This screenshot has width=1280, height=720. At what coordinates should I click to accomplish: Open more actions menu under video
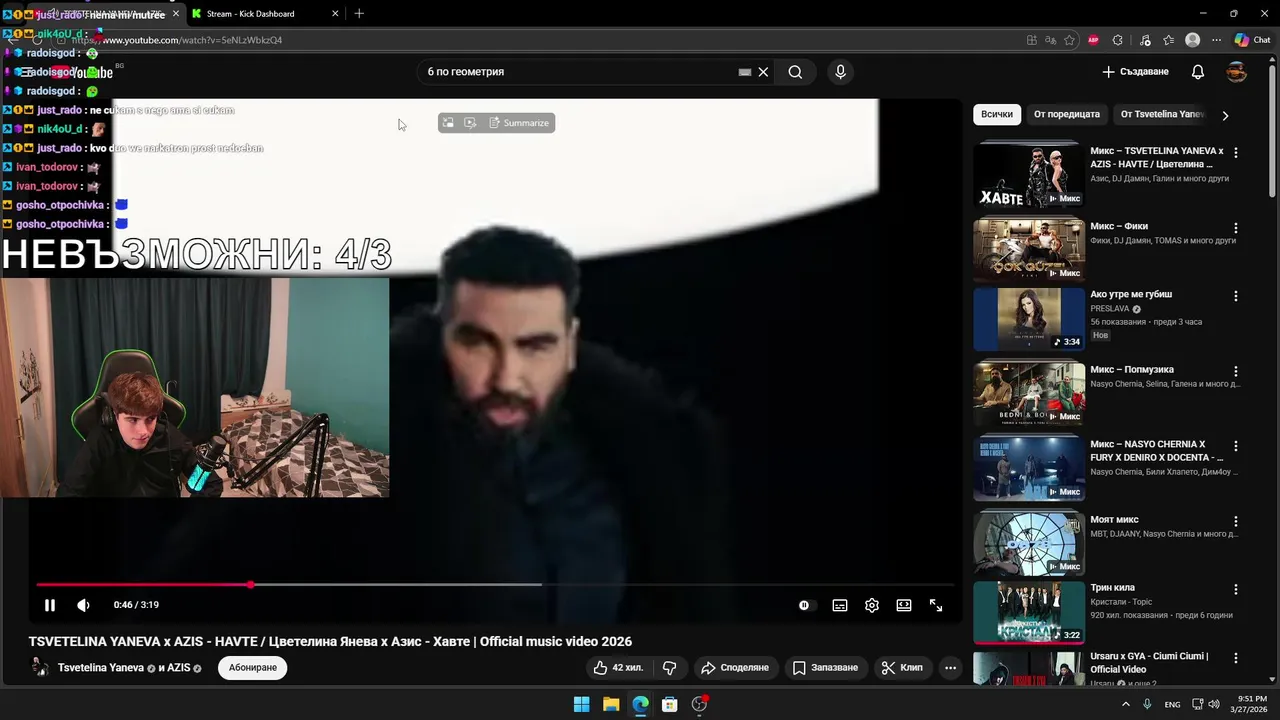coord(951,667)
